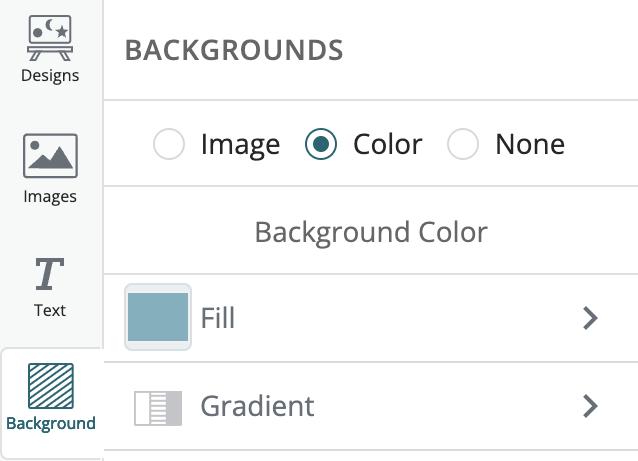638x461 pixels.
Task: Choose the None radio button
Action: [x=463, y=144]
